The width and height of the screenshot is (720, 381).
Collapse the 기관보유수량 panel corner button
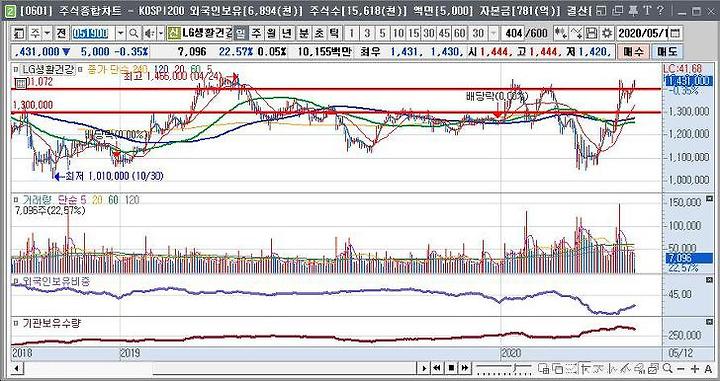(x=709, y=322)
